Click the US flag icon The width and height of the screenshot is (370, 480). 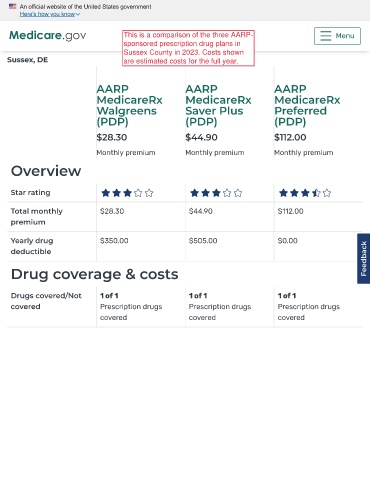[x=12, y=6]
